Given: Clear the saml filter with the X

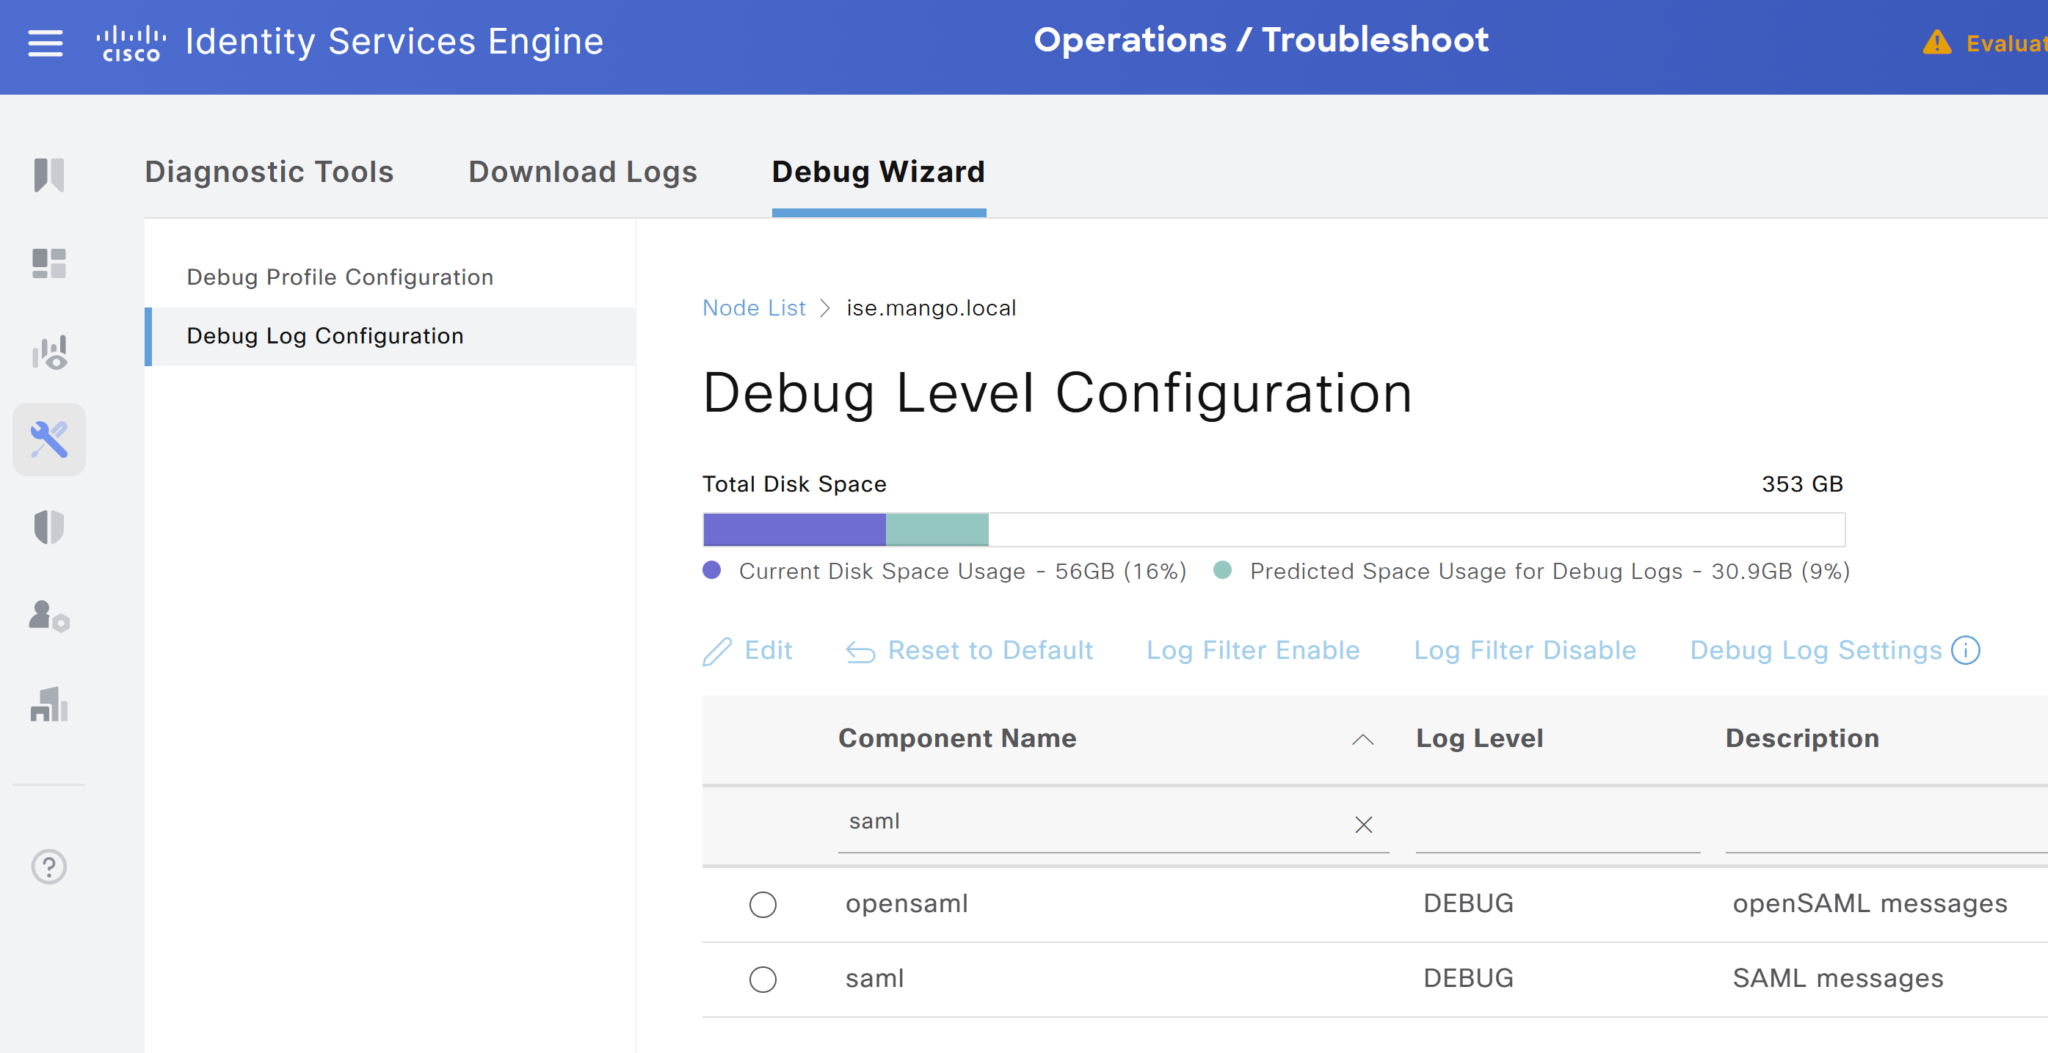Looking at the screenshot, I should pos(1363,824).
